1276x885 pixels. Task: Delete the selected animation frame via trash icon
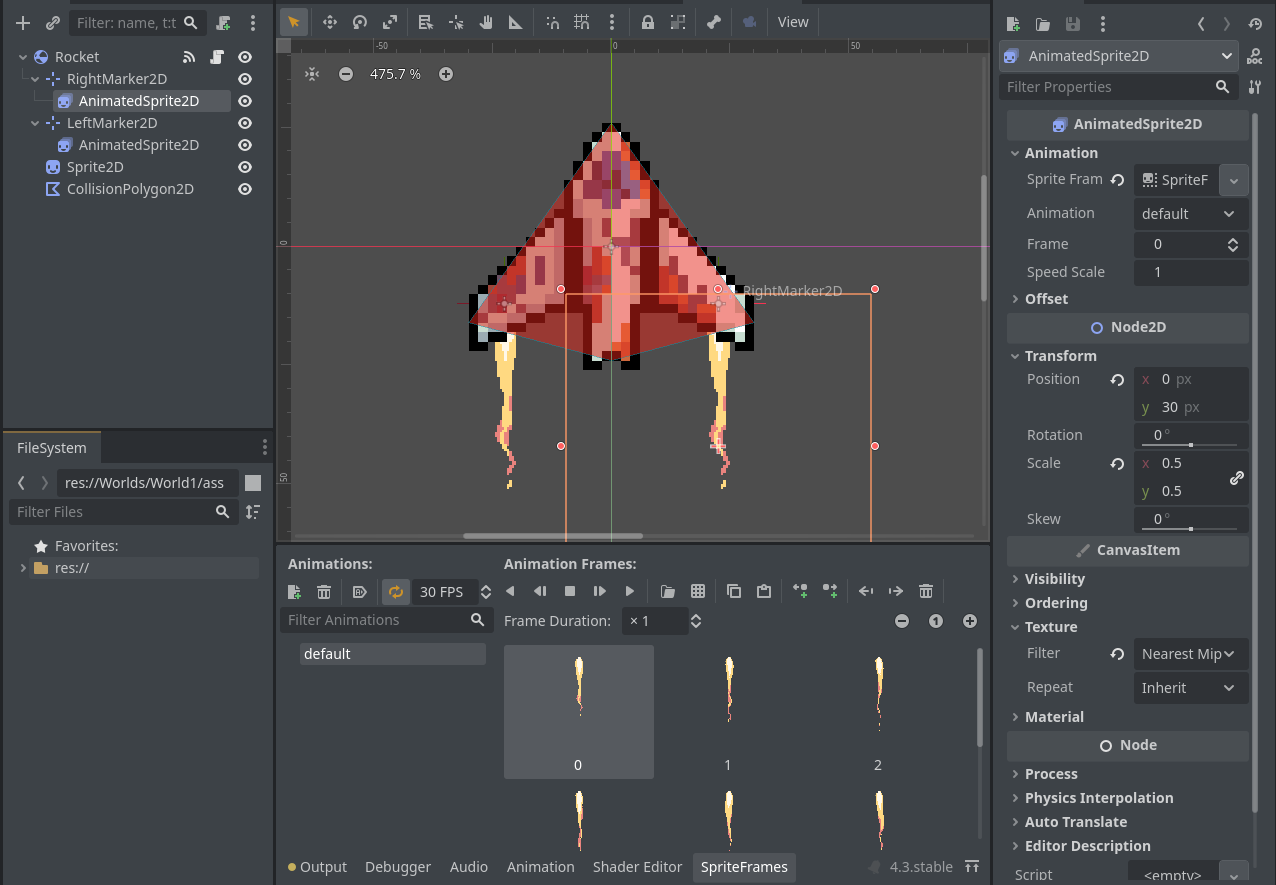925,591
